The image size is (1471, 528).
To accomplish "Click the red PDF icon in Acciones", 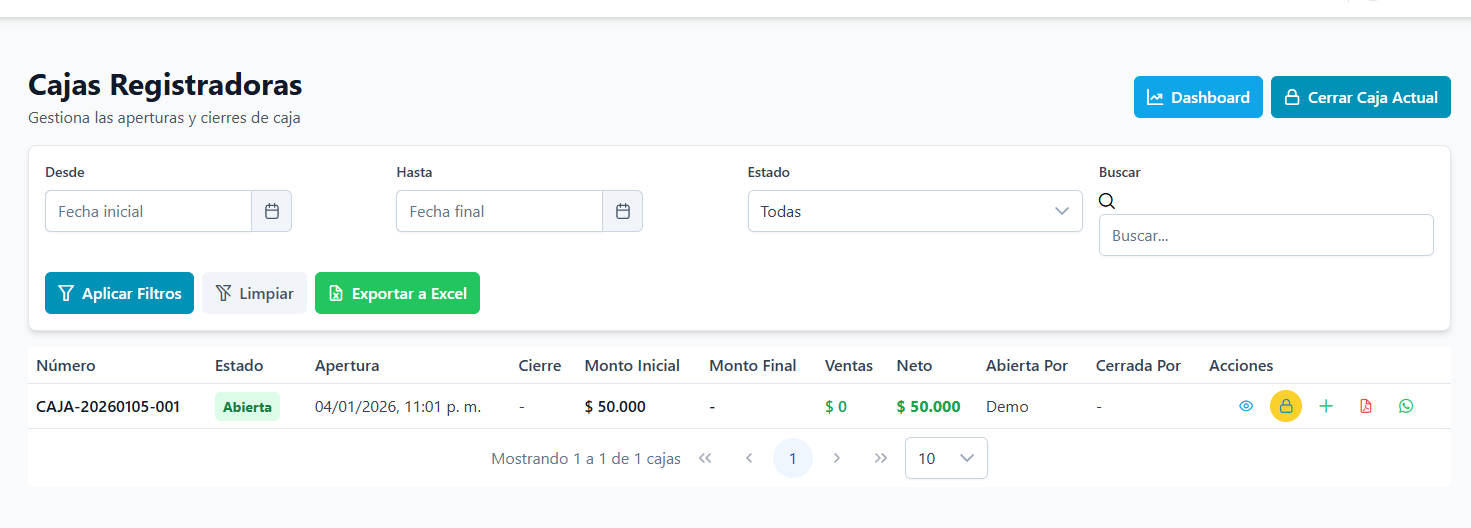I will point(1366,406).
